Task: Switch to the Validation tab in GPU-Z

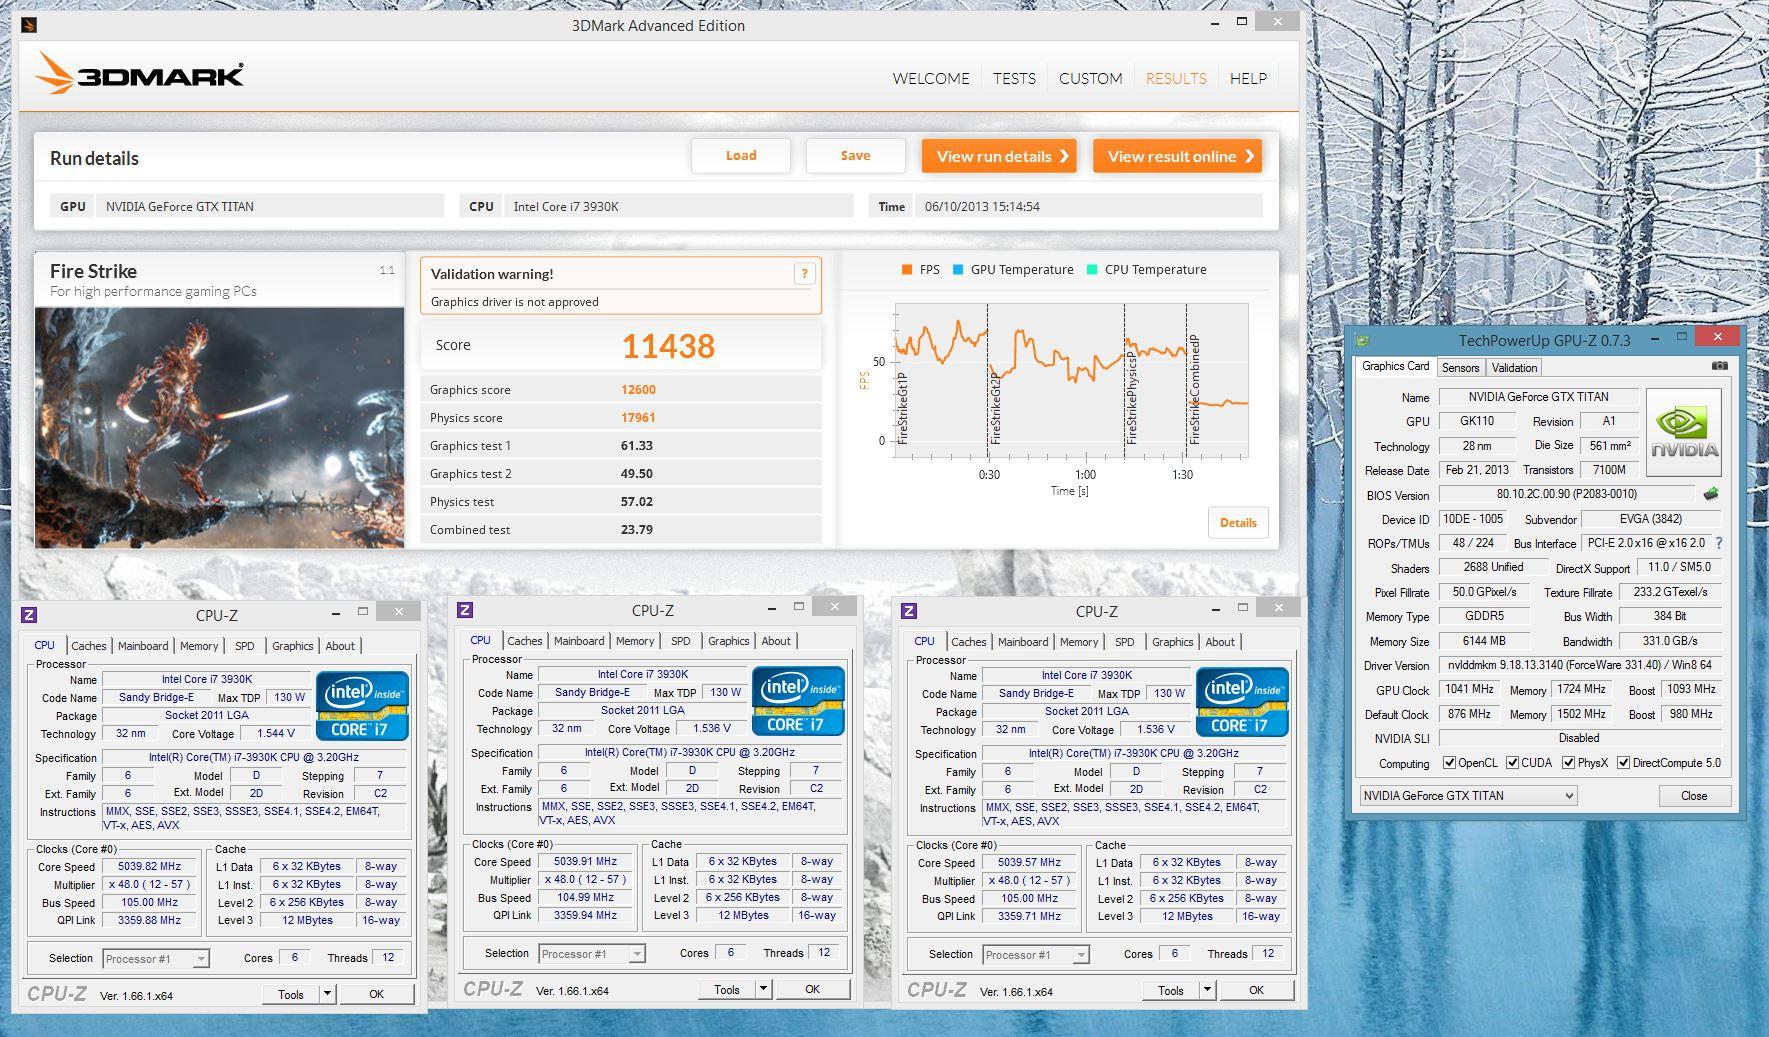Action: (1514, 368)
